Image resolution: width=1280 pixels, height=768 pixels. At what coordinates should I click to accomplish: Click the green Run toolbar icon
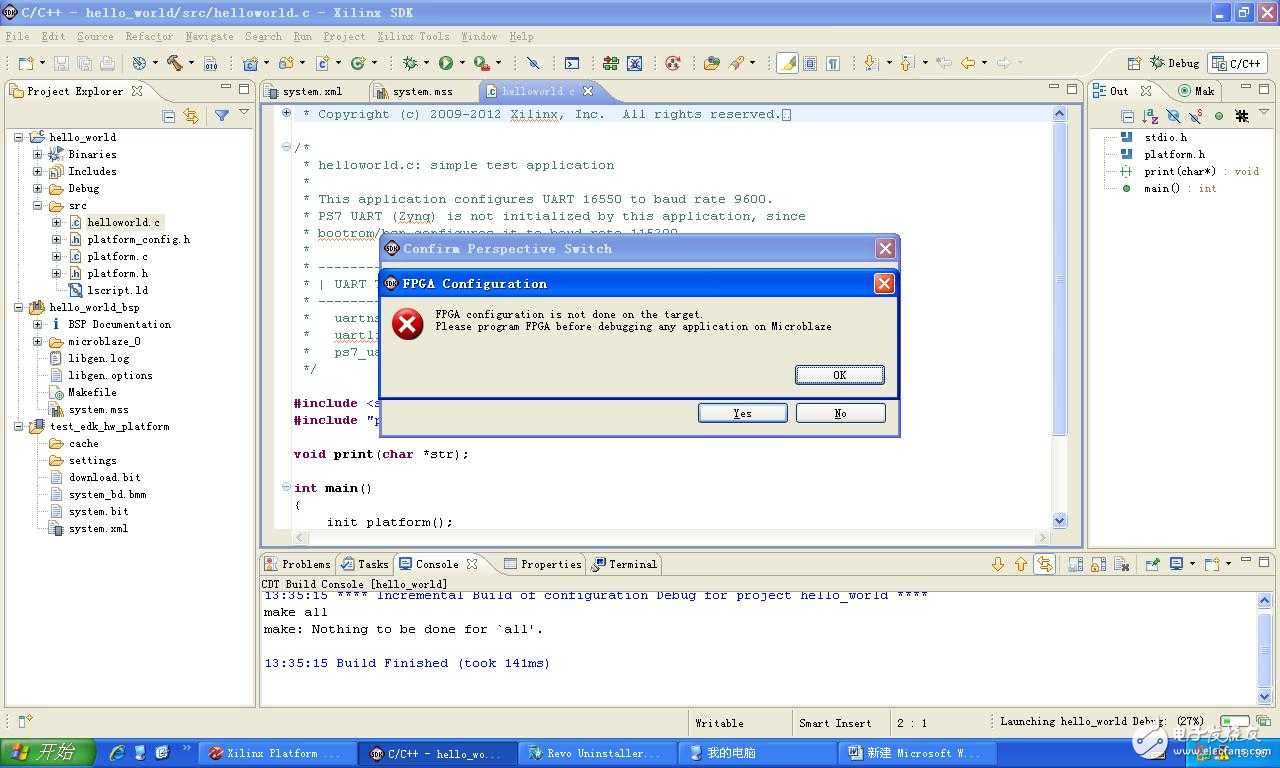(x=446, y=63)
